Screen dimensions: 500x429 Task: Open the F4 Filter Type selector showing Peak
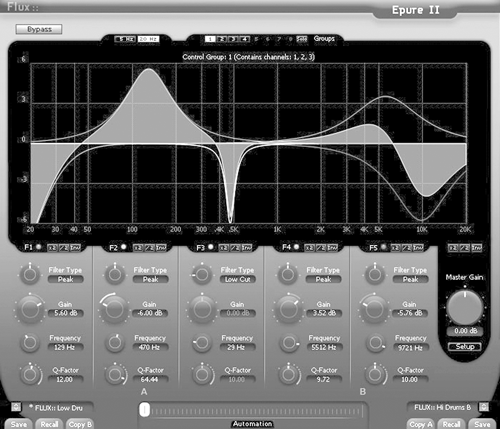pos(323,279)
